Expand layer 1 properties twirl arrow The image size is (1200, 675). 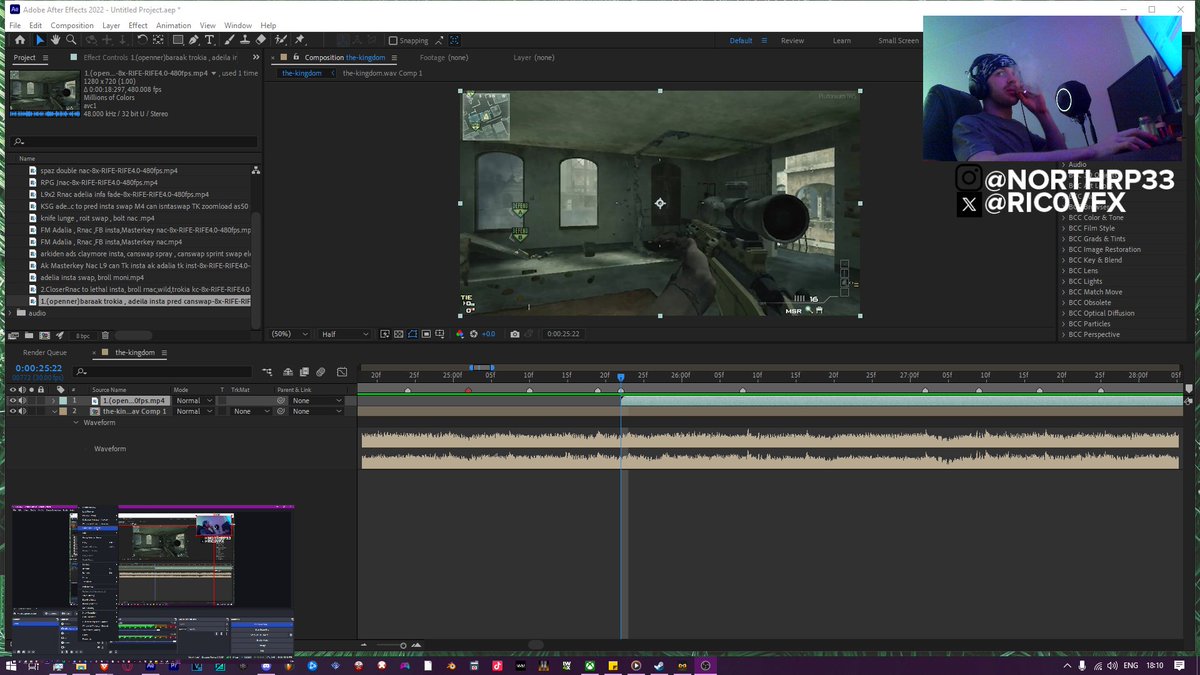(x=52, y=401)
